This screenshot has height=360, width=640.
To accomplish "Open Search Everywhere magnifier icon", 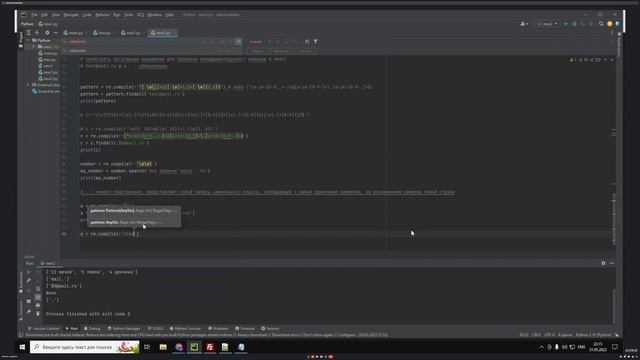I will [601, 24].
